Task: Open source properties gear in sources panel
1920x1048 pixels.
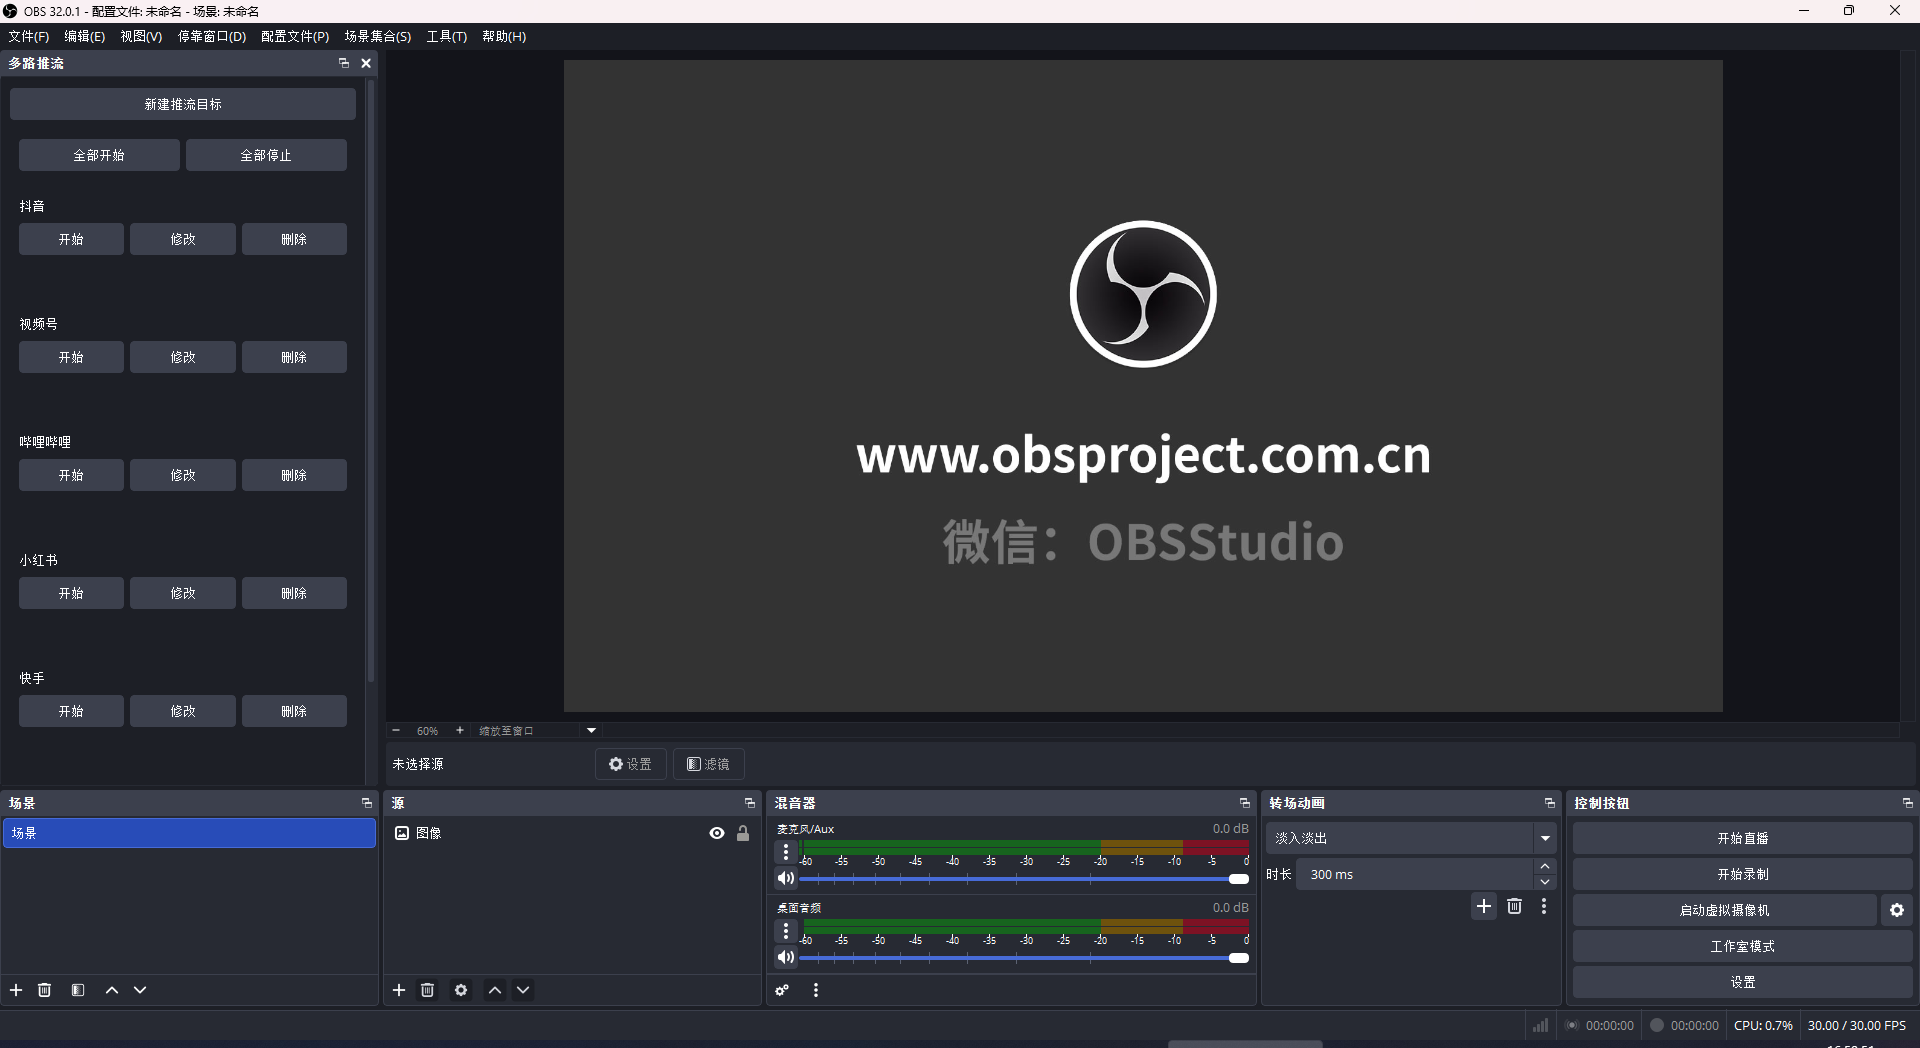Action: coord(461,990)
